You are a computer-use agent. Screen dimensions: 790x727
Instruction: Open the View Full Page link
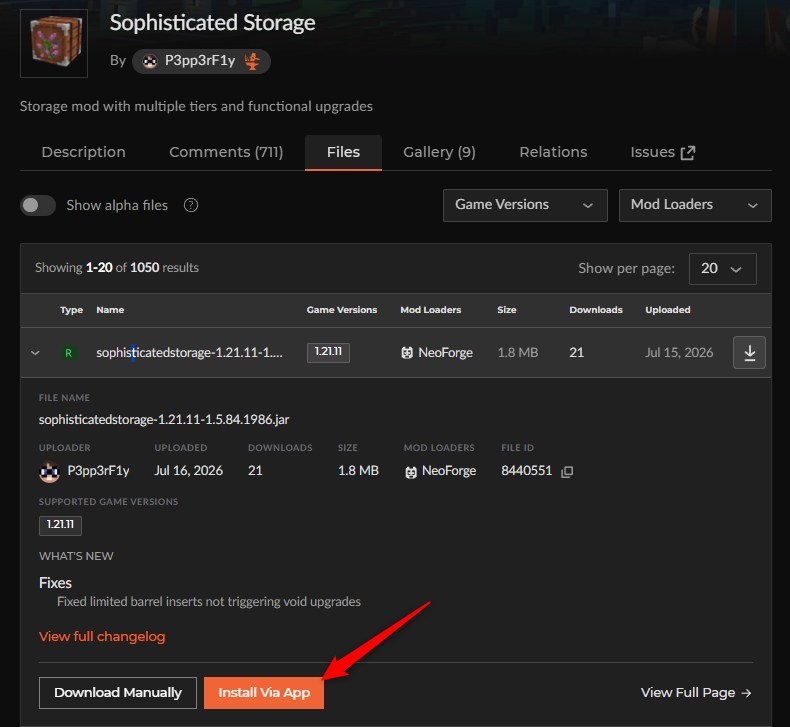(x=696, y=693)
